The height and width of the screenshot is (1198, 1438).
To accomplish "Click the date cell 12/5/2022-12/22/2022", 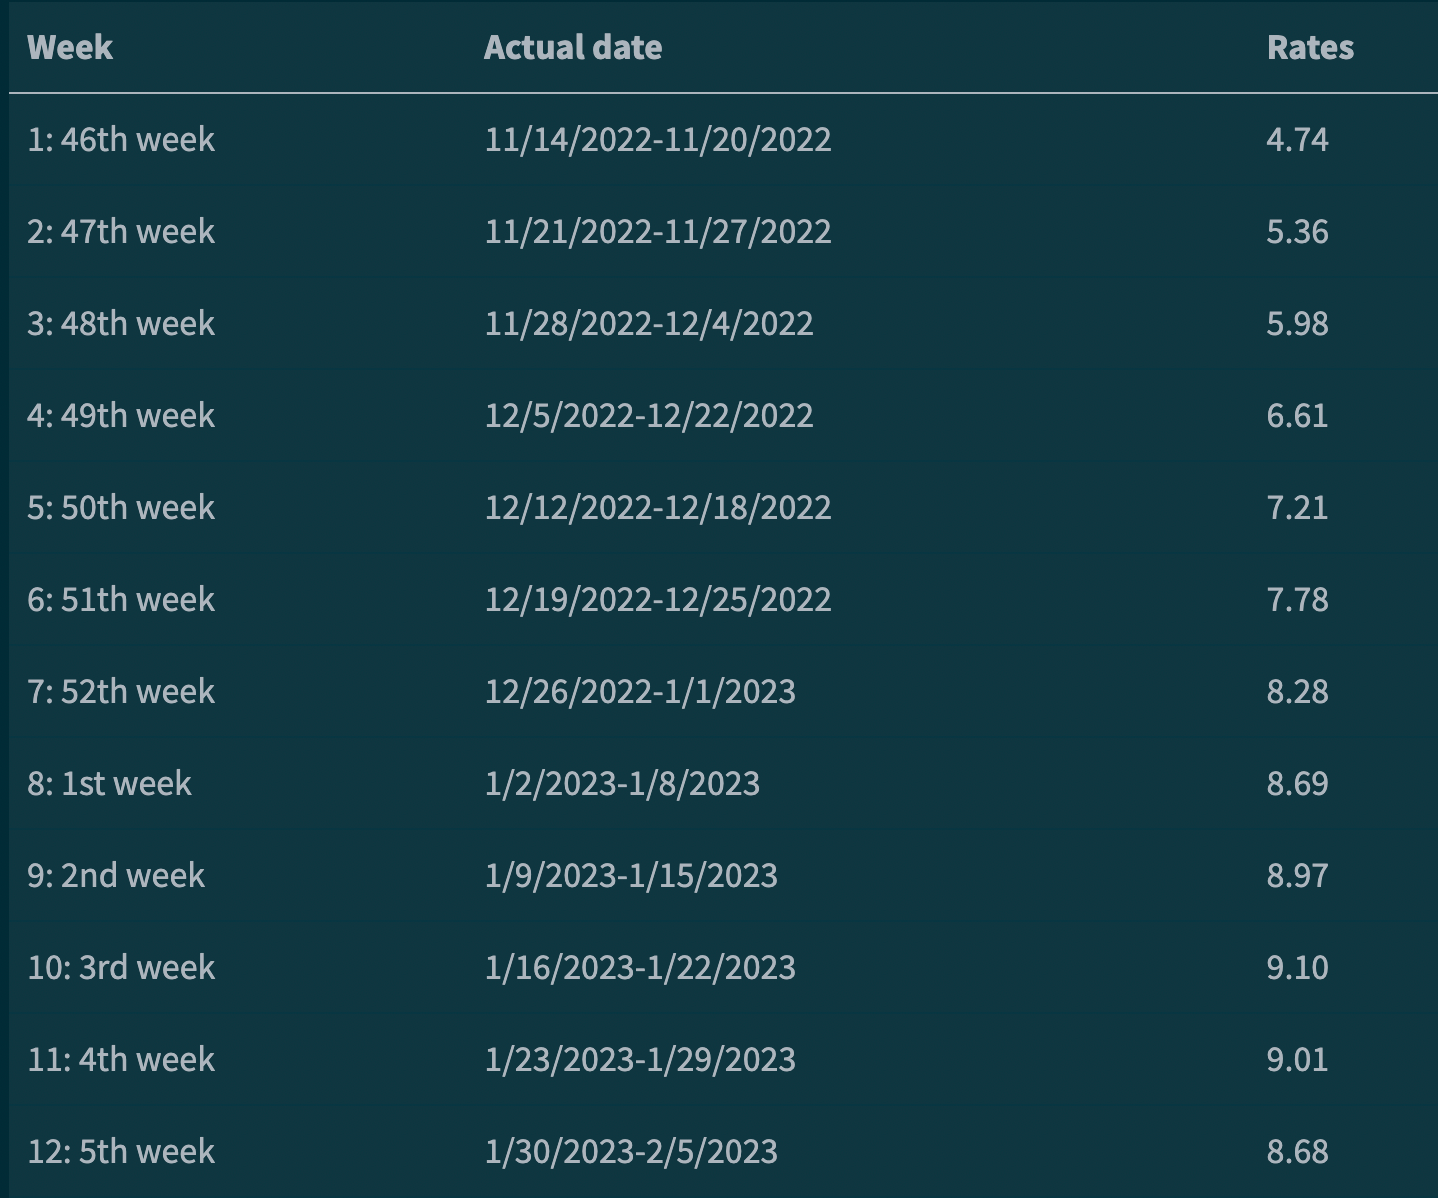I will click(648, 415).
